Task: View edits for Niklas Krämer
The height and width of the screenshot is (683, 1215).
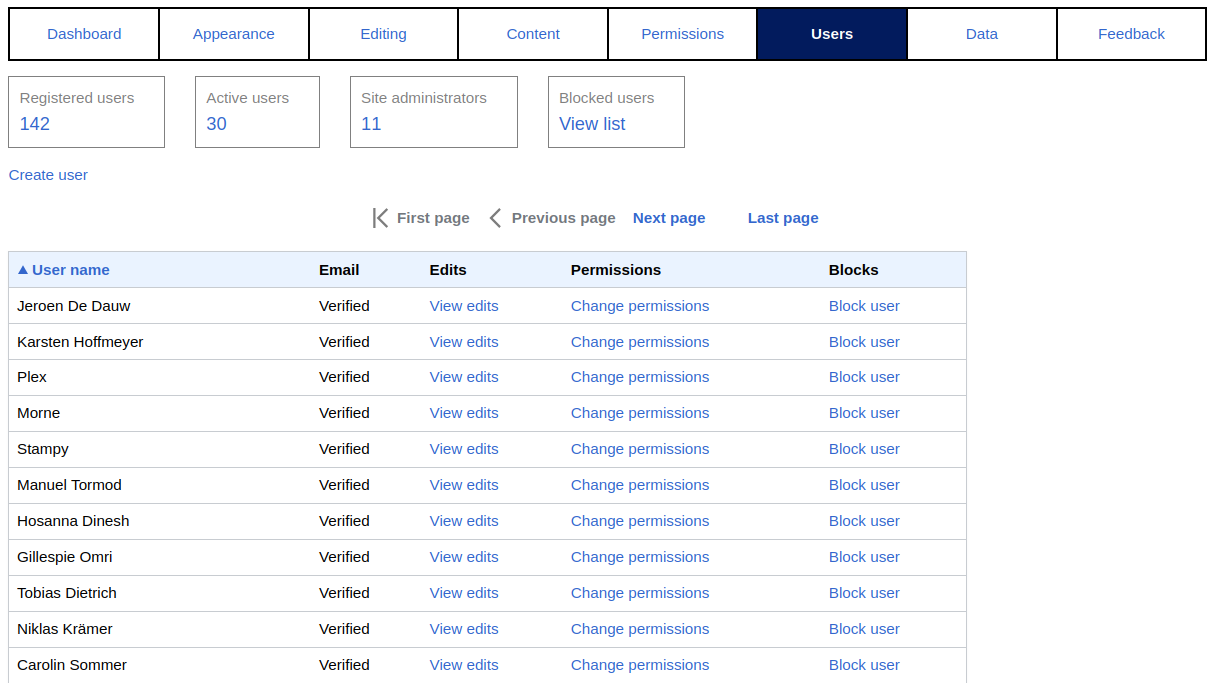Action: [x=463, y=629]
